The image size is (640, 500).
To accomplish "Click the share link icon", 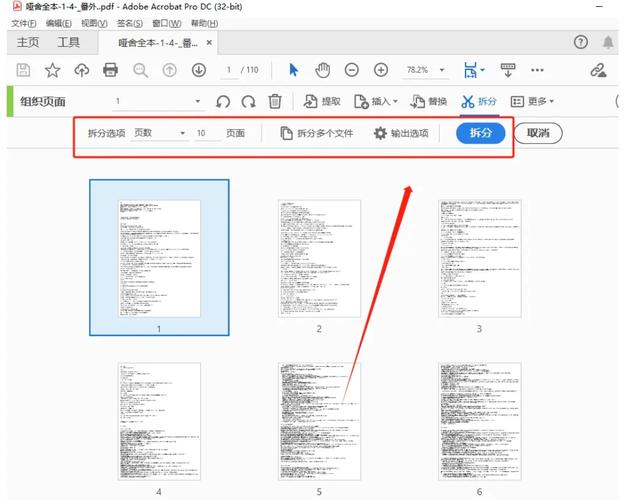I will (598, 70).
